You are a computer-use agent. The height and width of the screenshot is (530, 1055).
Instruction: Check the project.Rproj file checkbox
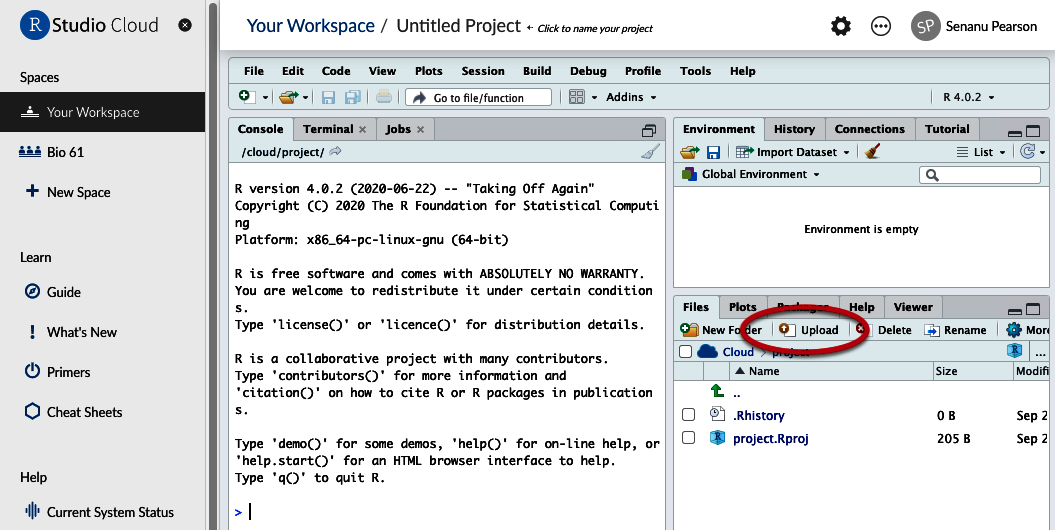coord(688,438)
